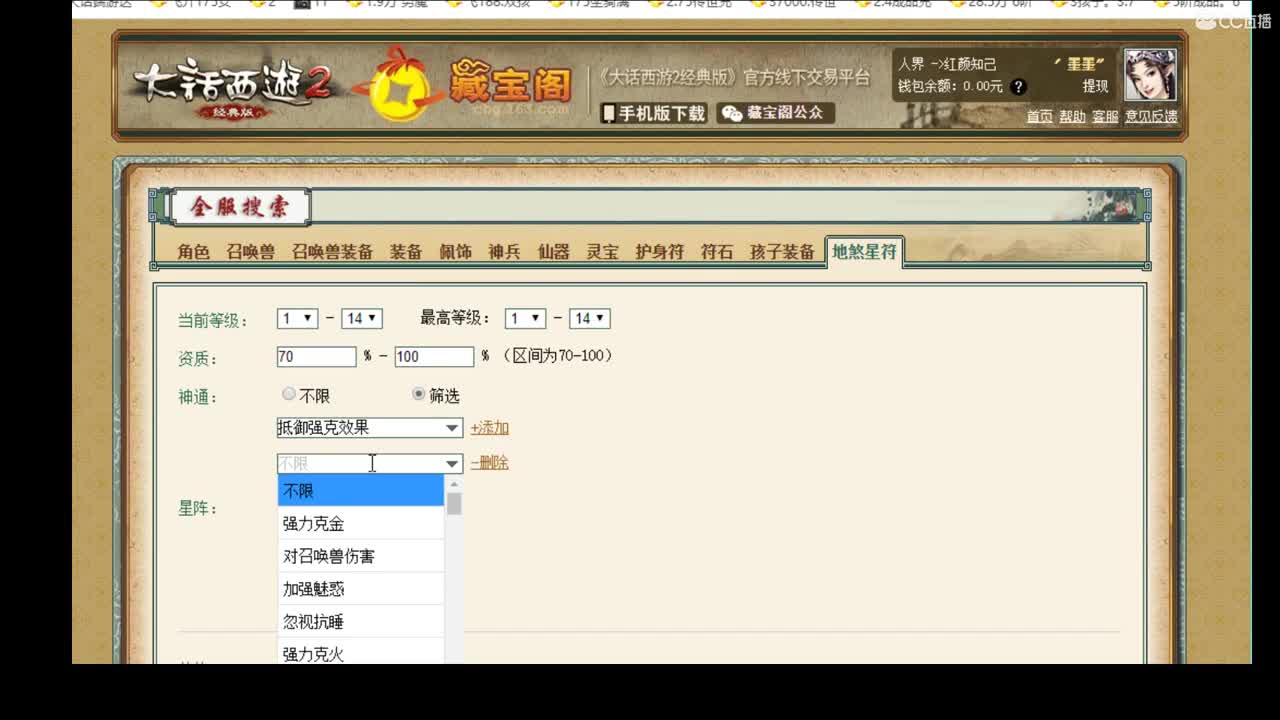This screenshot has width=1280, height=720.
Task: Open the 藏宝阁公众 WeChat account button
Action: (x=775, y=113)
